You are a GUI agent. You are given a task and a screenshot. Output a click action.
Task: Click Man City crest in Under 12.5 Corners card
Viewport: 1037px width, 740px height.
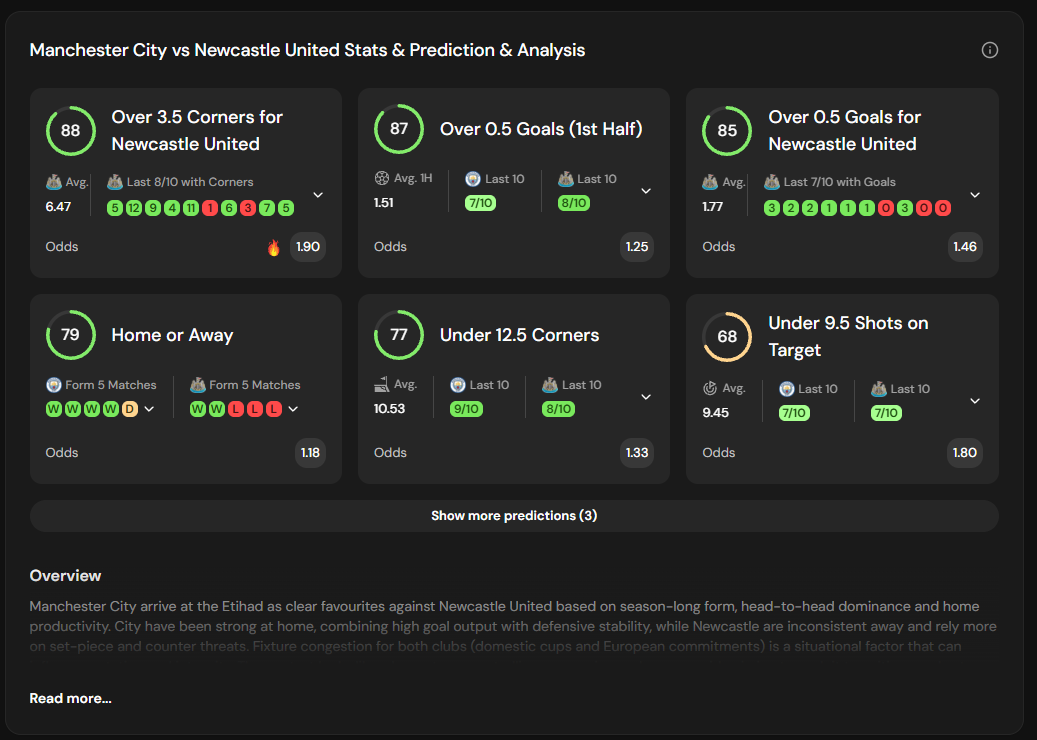(458, 385)
